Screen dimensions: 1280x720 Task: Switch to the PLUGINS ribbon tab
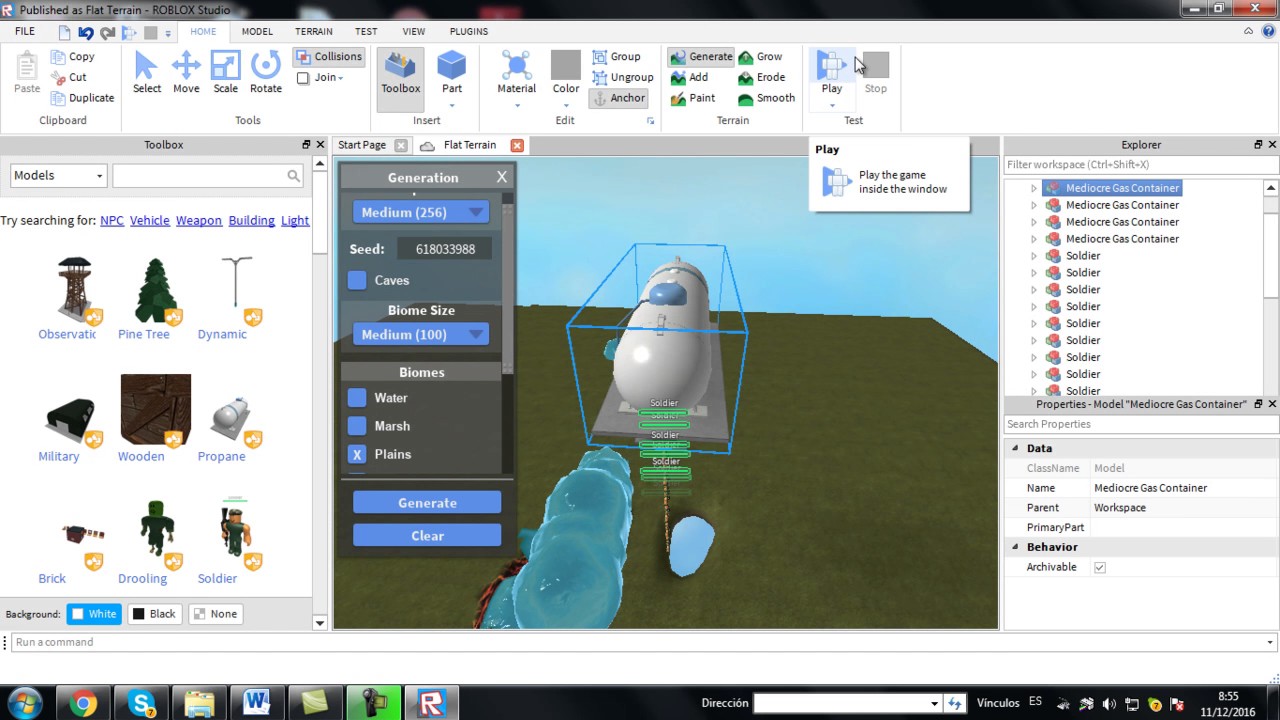(x=469, y=31)
